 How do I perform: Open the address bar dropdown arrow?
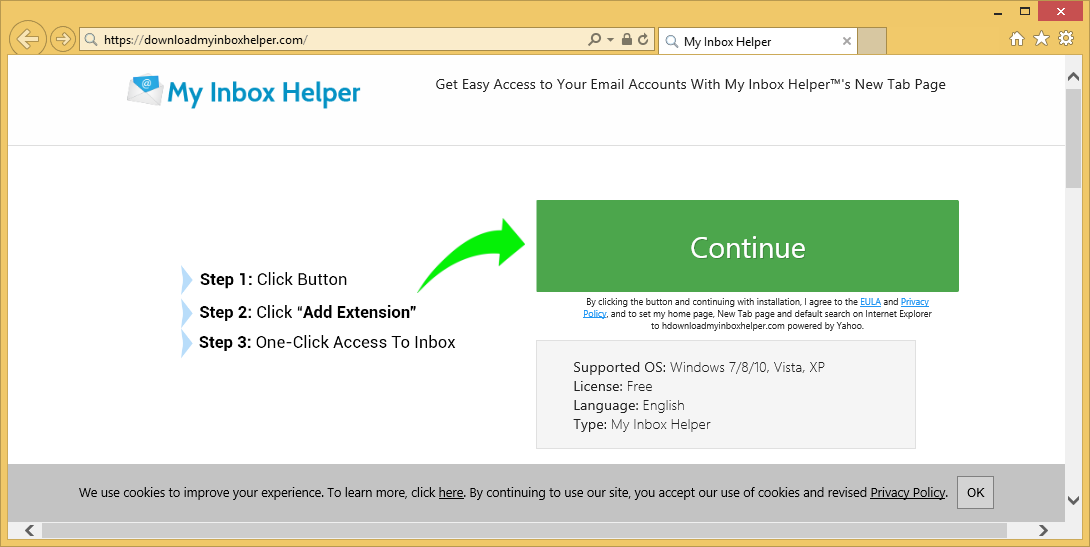[x=610, y=40]
